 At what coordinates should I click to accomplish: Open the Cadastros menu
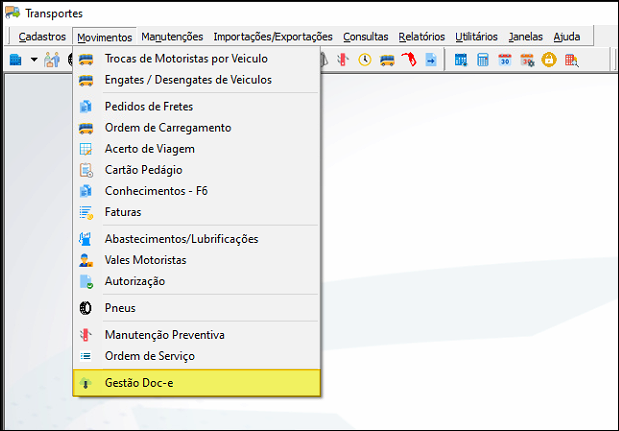42,37
